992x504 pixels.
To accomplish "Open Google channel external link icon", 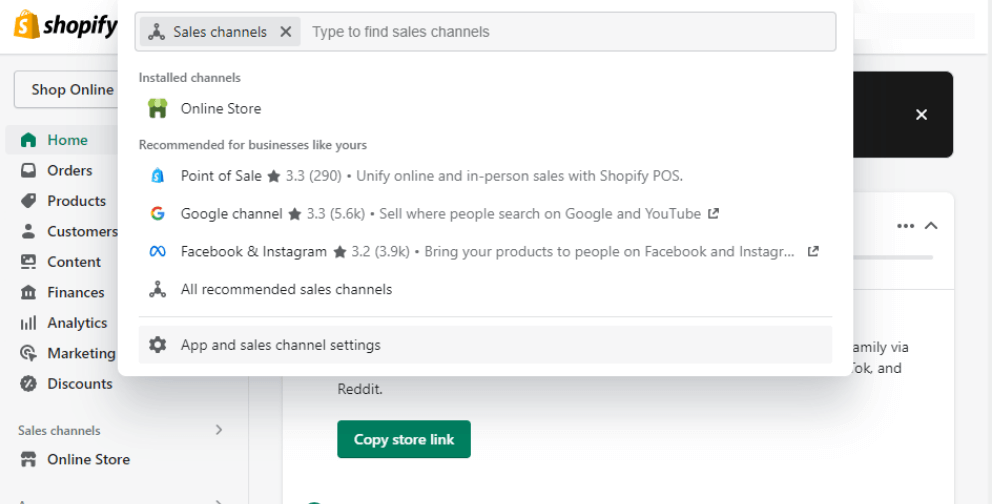I will [713, 214].
